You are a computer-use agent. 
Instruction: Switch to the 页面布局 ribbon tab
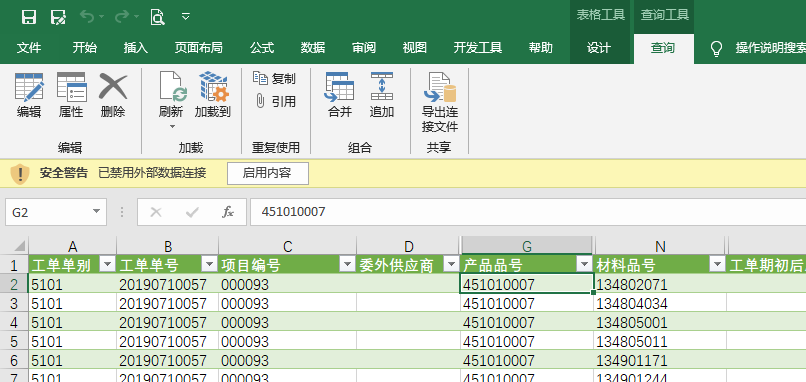pyautogui.click(x=198, y=48)
